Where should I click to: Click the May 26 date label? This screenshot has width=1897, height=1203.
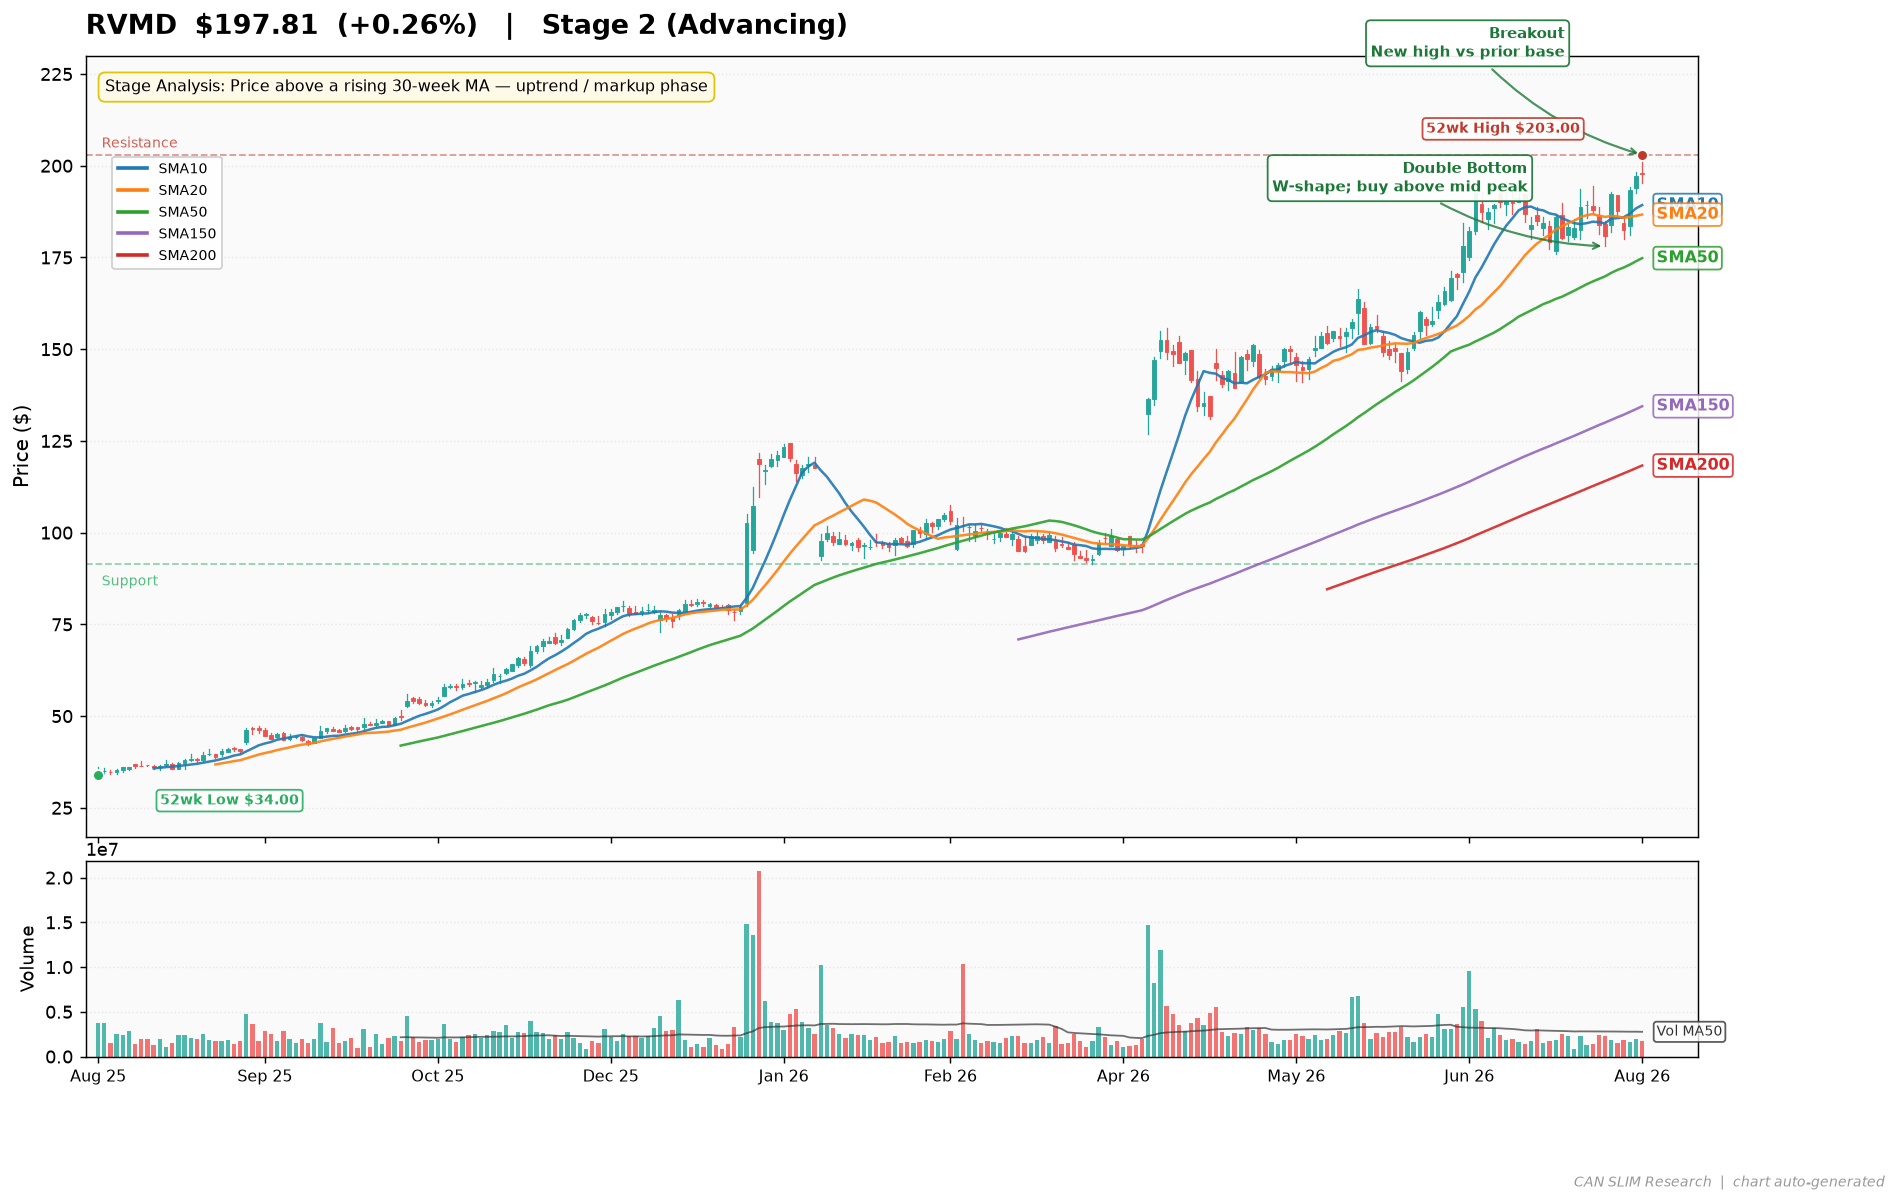point(1296,1077)
